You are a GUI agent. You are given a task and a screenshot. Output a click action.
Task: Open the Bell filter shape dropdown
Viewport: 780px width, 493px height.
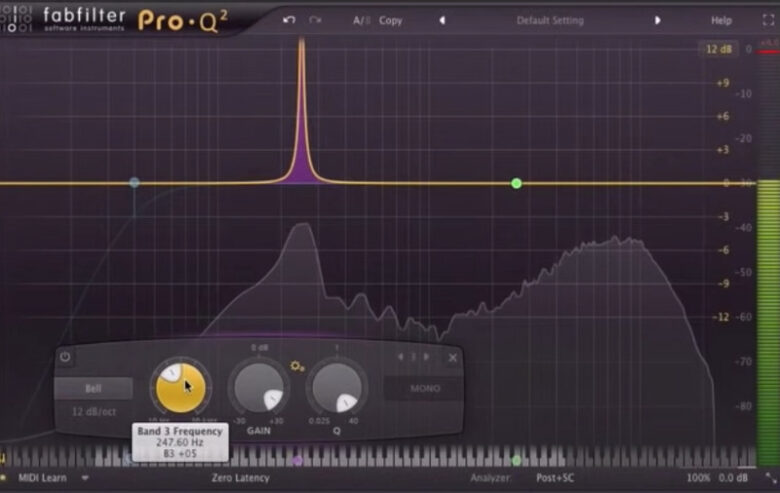click(x=94, y=389)
